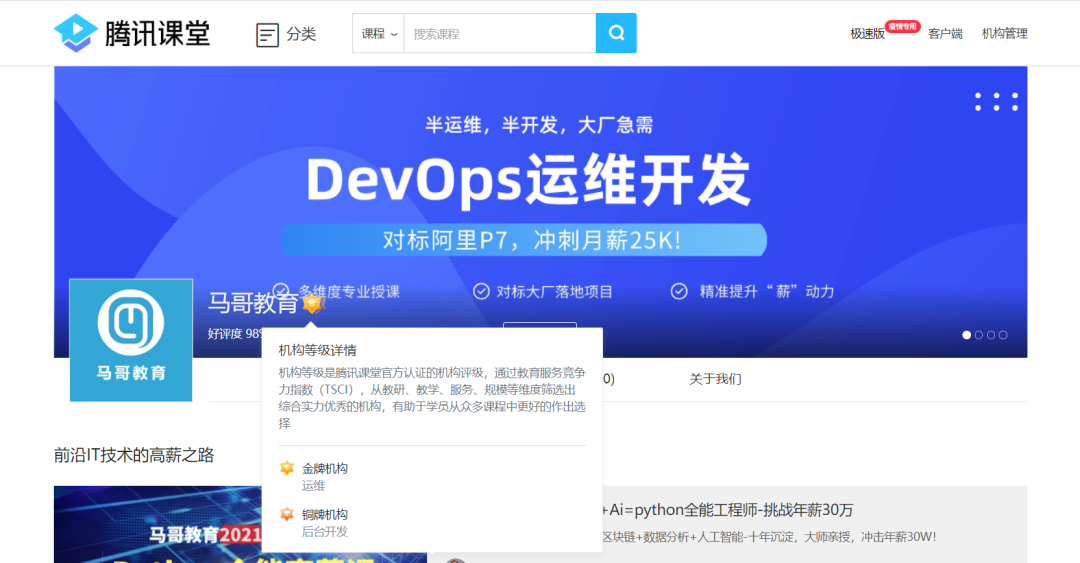Viewport: 1080px width, 563px height.
Task: Click the gold badge next to 马哥教育
Action: coord(313,303)
